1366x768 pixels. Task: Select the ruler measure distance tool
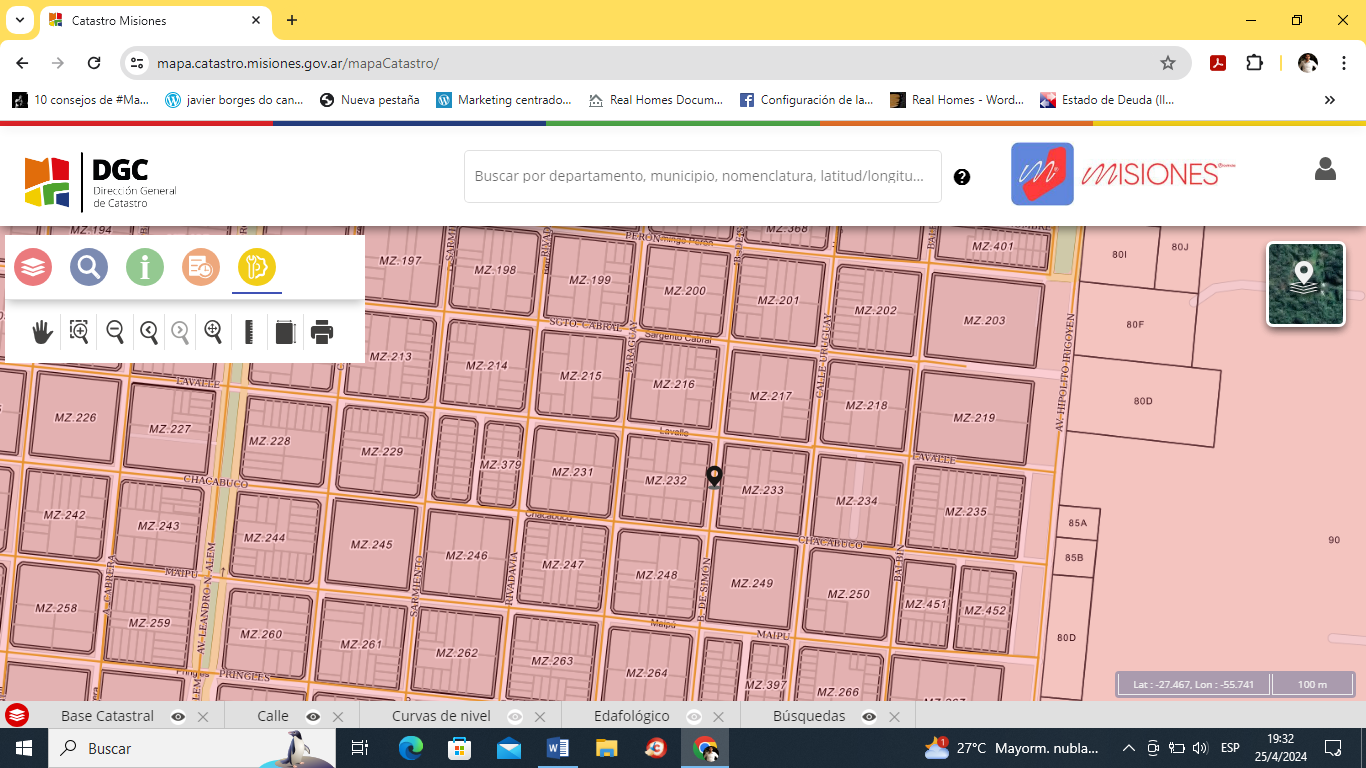click(249, 332)
